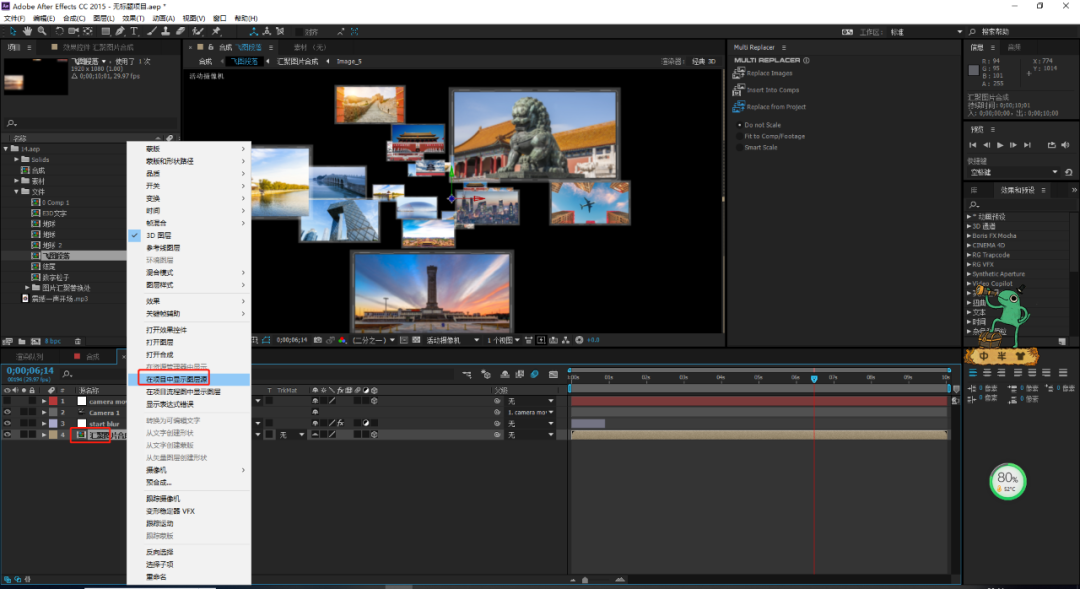Click the Replace Images icon
The image size is (1080, 589).
click(x=739, y=73)
